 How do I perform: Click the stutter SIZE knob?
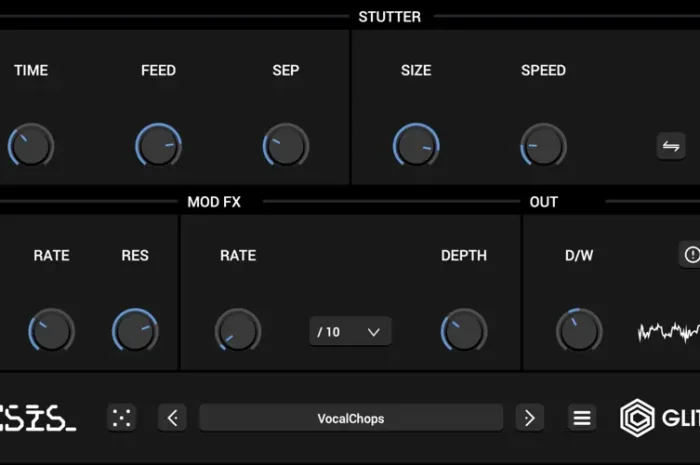point(416,146)
